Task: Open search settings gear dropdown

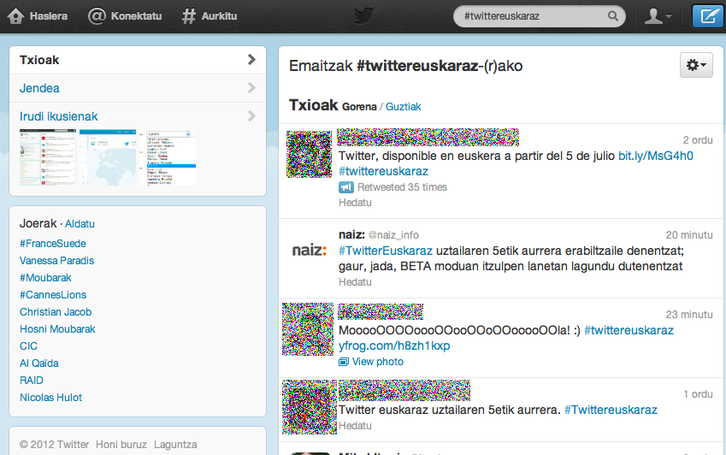Action: 696,65
